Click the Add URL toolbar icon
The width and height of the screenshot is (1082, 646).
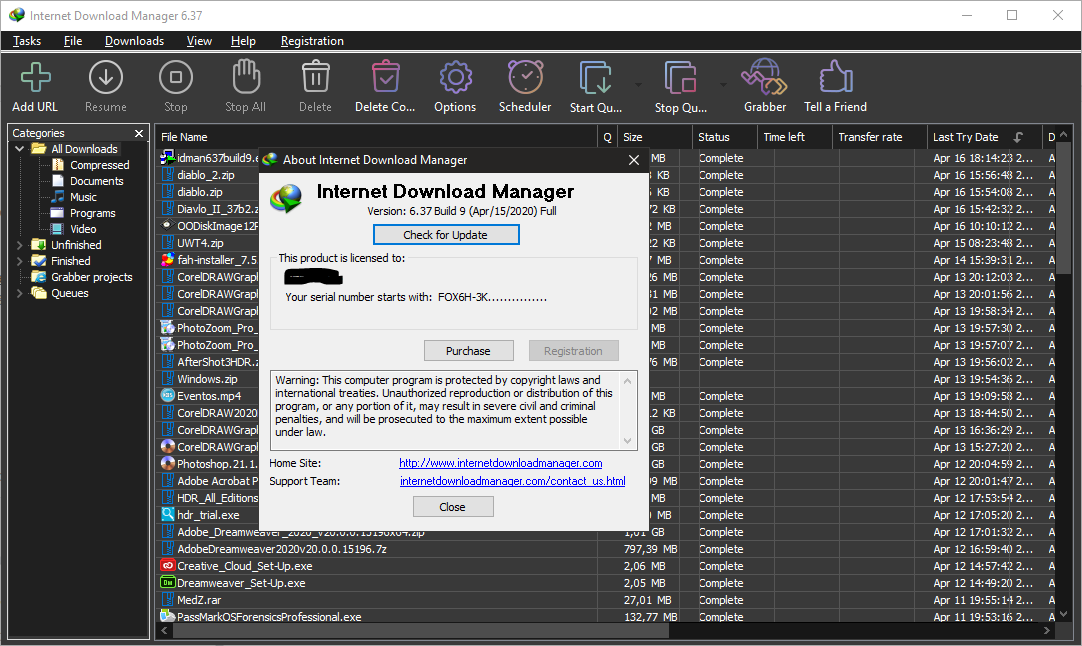coord(35,77)
